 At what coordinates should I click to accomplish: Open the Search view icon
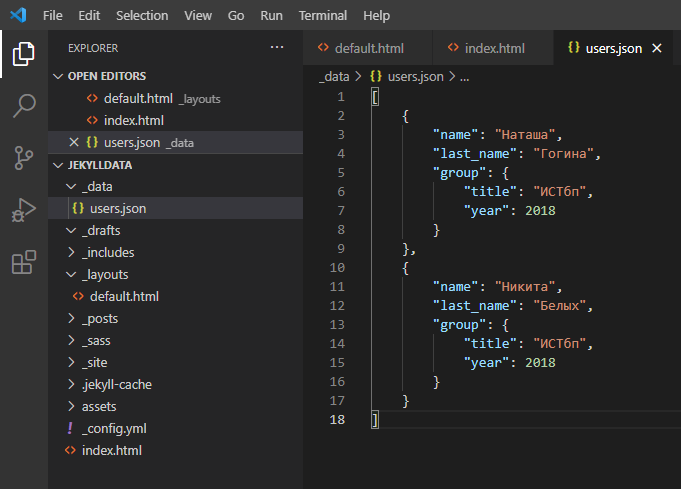23,106
